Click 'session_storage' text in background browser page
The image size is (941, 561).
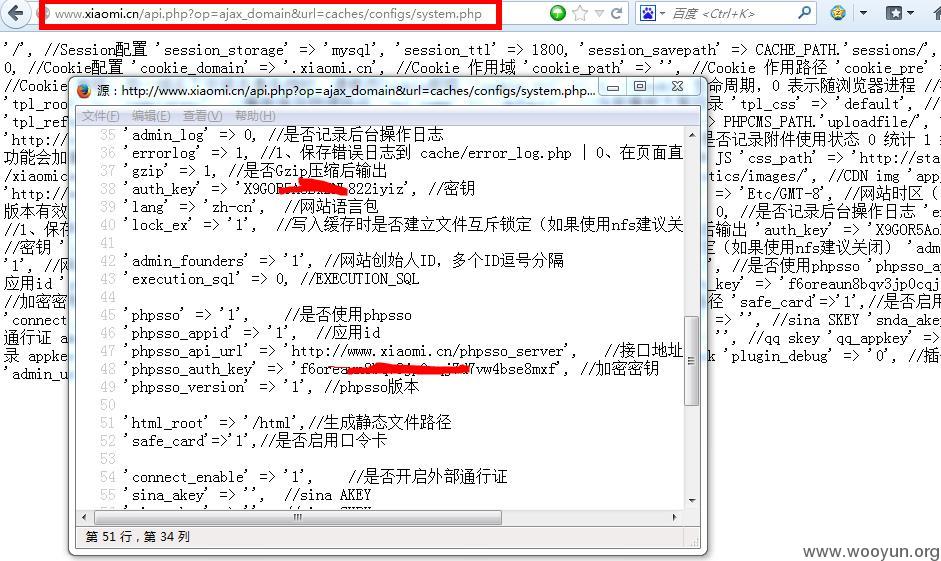pyautogui.click(x=224, y=50)
